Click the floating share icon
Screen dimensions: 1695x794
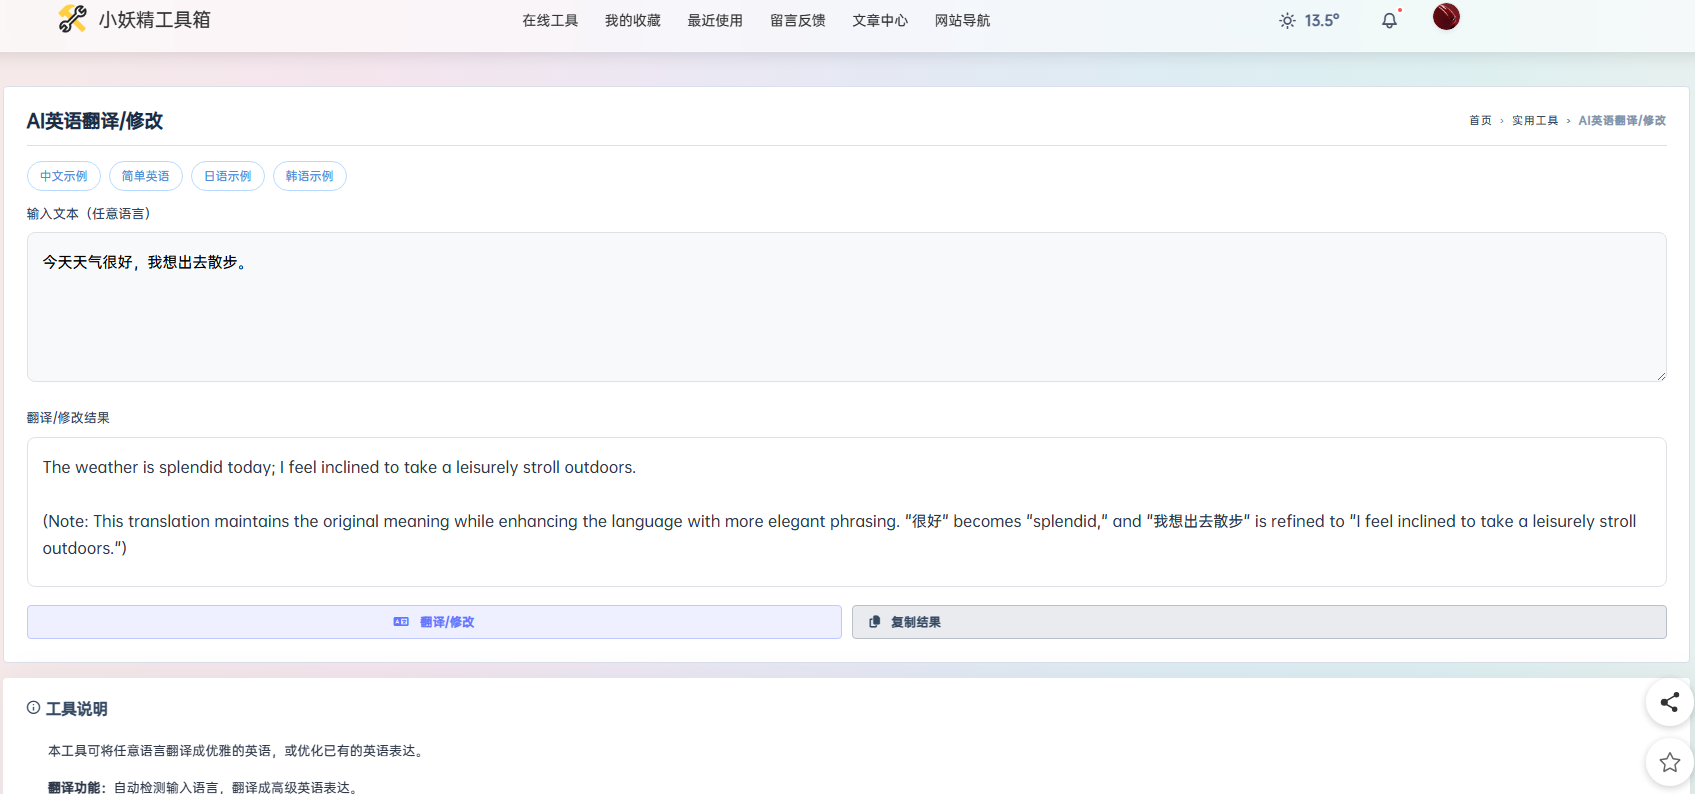coord(1669,703)
